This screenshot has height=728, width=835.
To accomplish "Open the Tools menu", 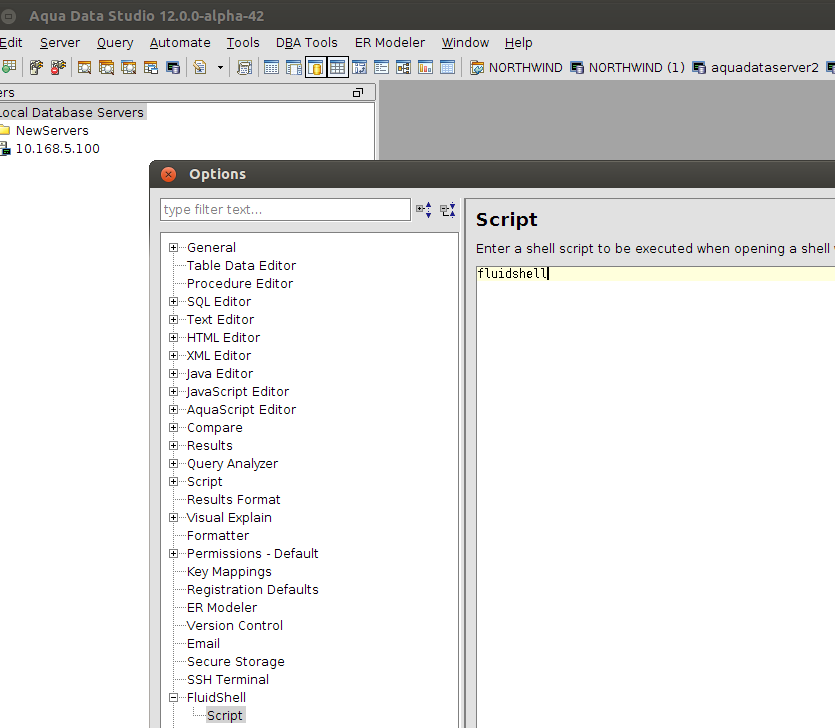I will (243, 43).
